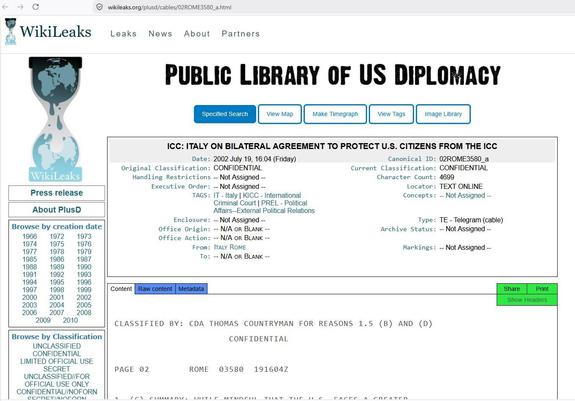Browse cables created in 1979
575x401 pixels.
84,252
